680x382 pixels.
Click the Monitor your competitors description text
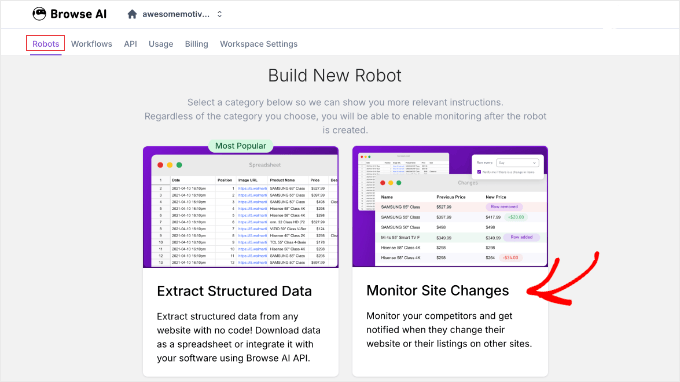click(449, 330)
